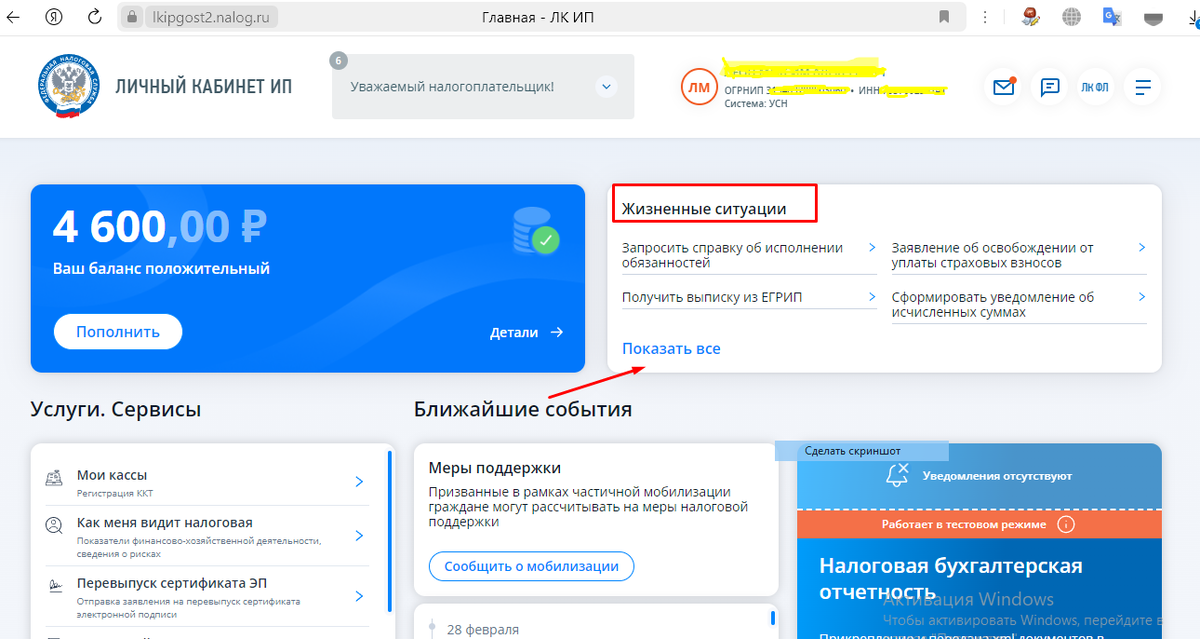Click the padlock site security icon

(x=130, y=17)
